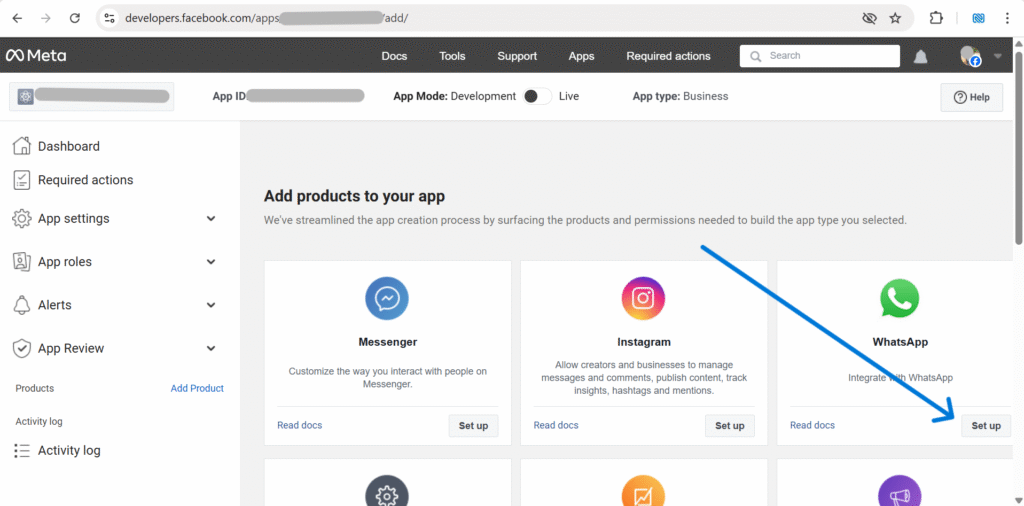Open the Tools menu item
1024x506 pixels.
click(452, 56)
